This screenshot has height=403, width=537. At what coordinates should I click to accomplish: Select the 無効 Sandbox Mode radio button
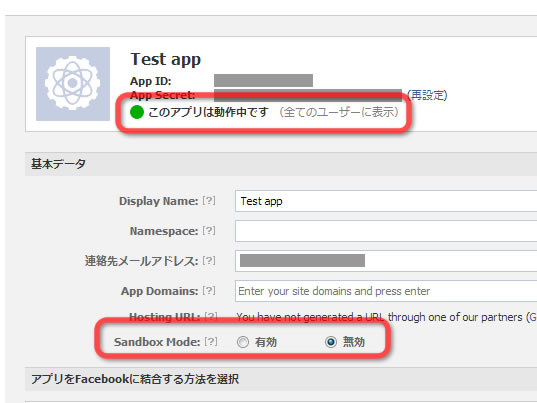point(331,342)
